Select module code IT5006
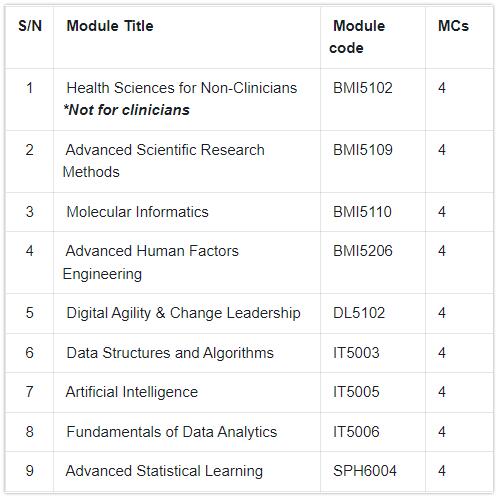499x499 pixels. [x=356, y=432]
